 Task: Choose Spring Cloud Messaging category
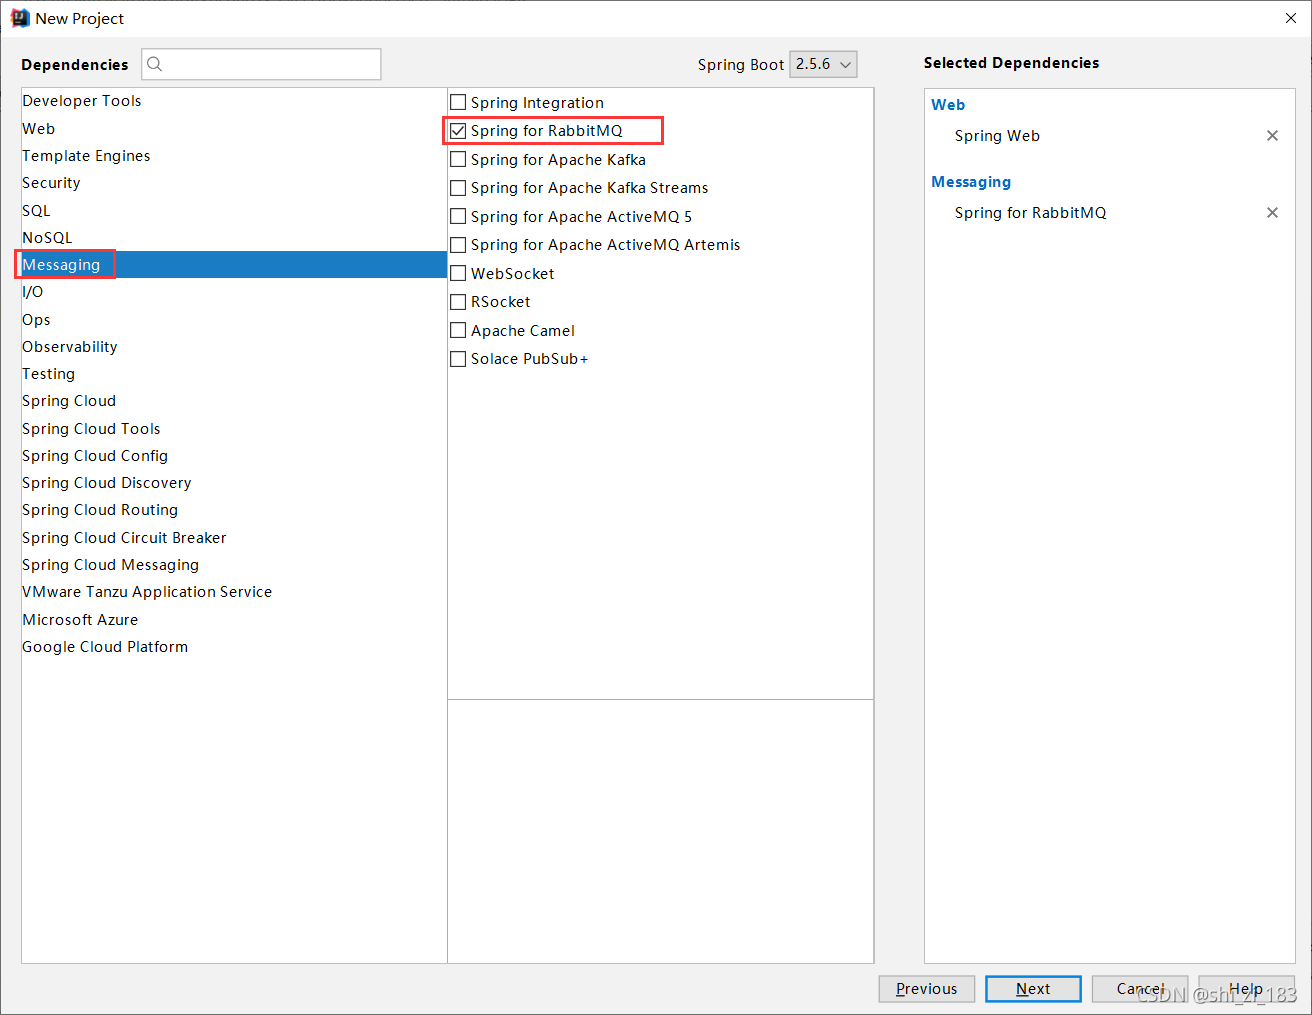234,565
